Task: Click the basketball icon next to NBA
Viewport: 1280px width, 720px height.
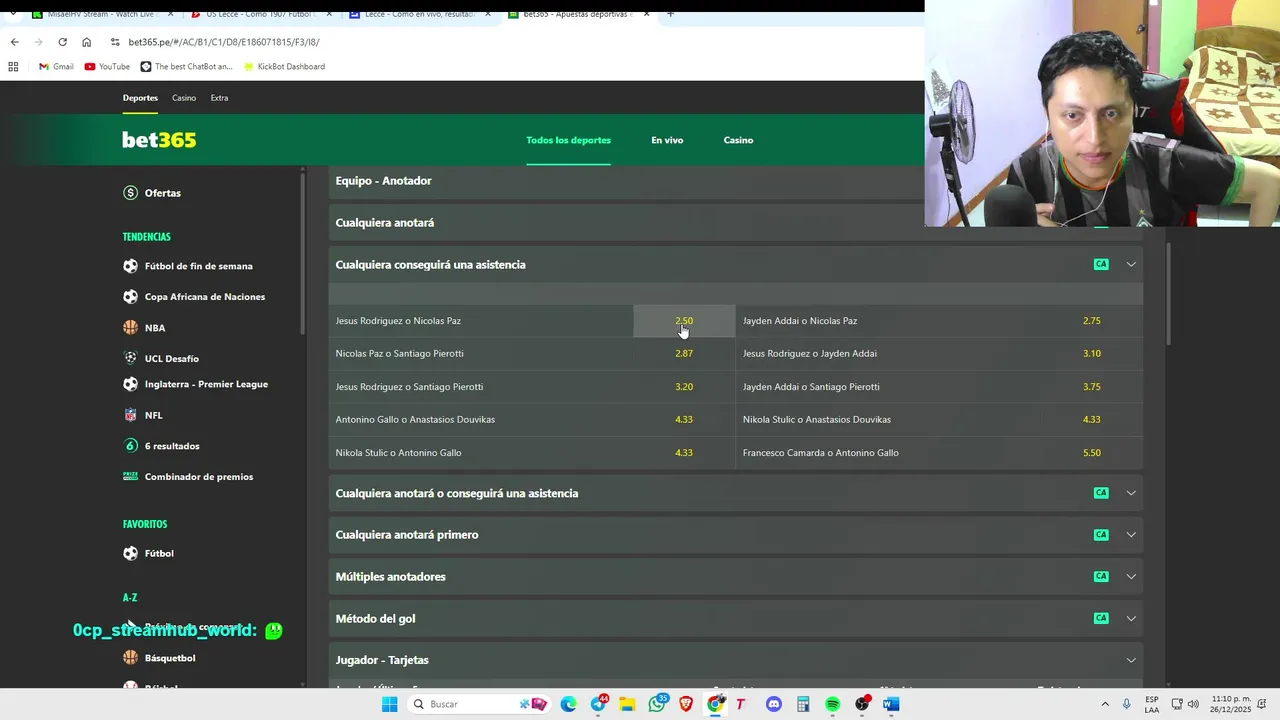Action: [x=130, y=328]
